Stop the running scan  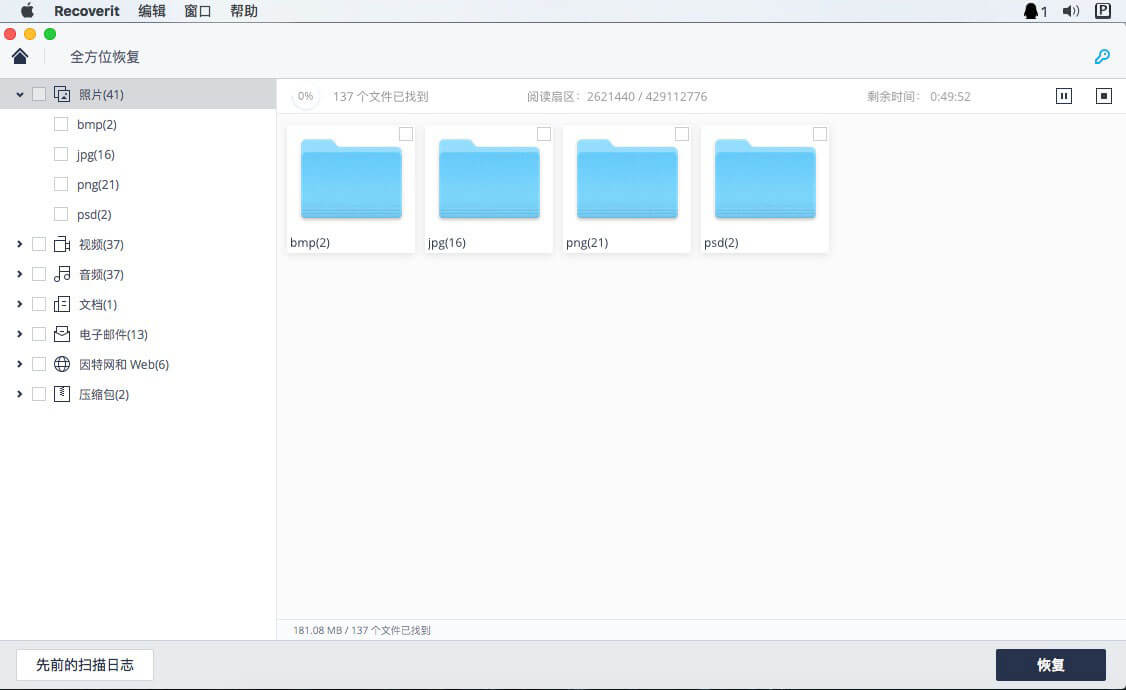(1104, 96)
